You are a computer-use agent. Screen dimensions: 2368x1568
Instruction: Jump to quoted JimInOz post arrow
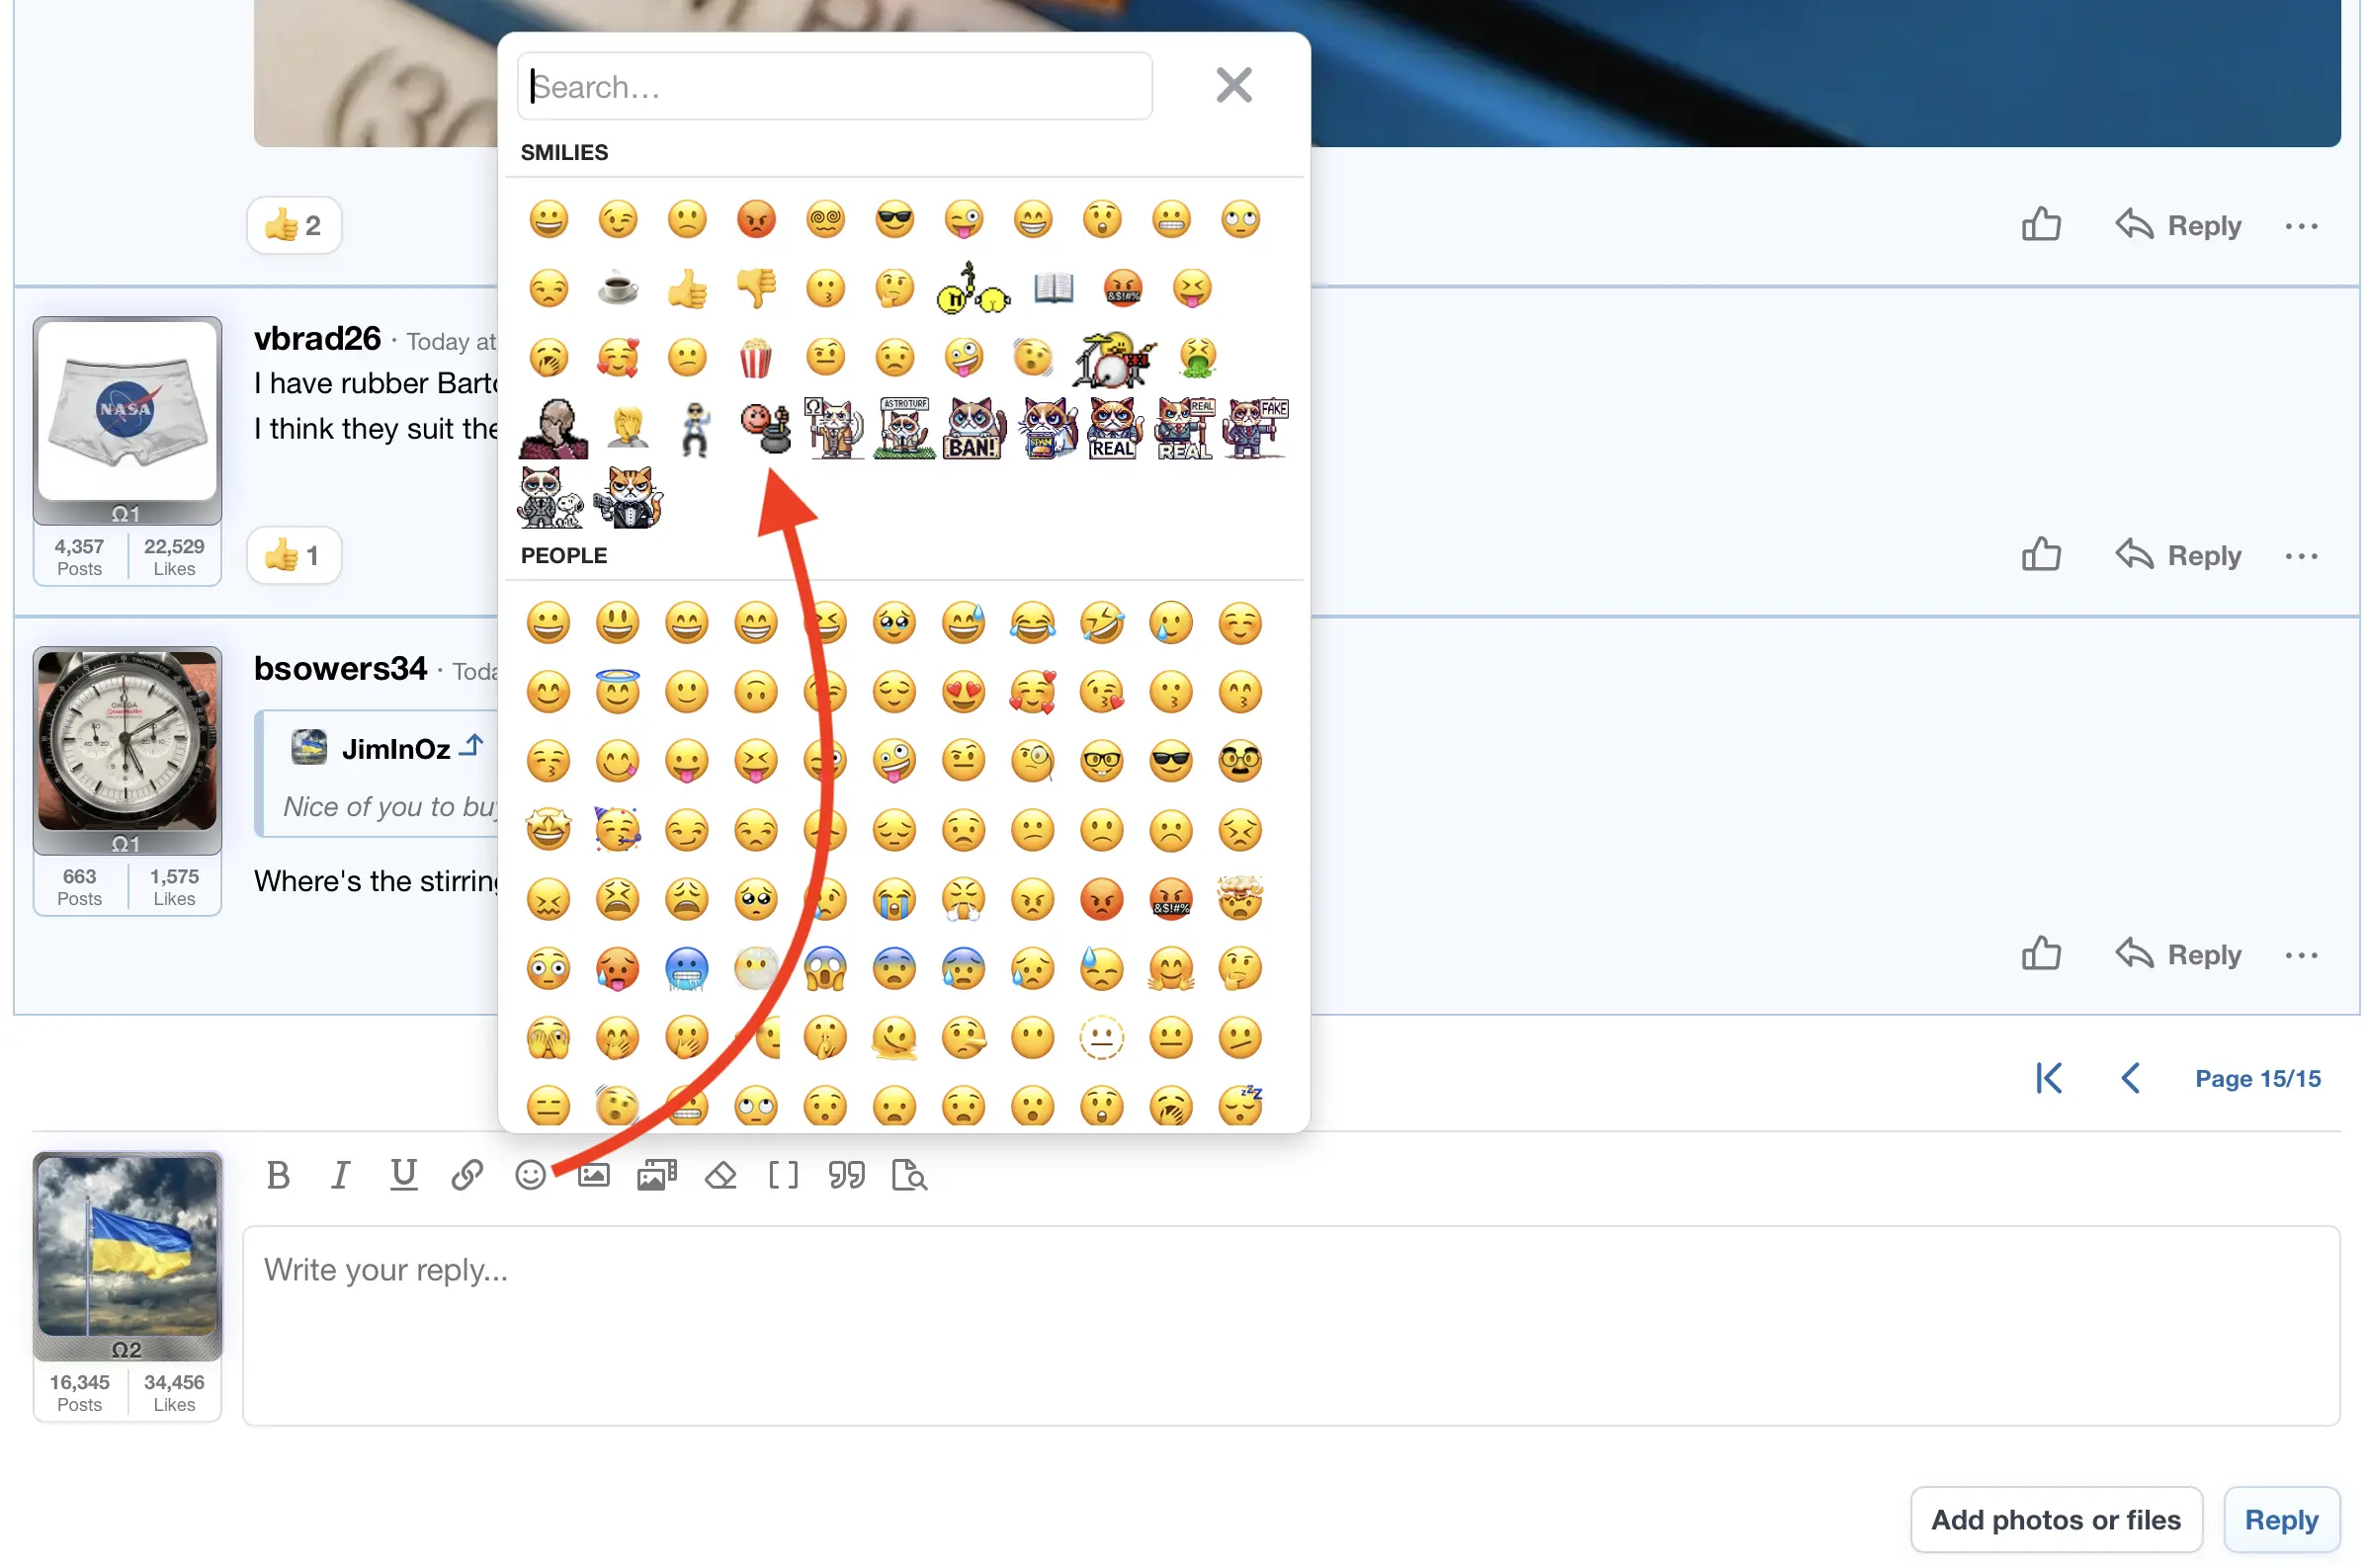point(473,746)
